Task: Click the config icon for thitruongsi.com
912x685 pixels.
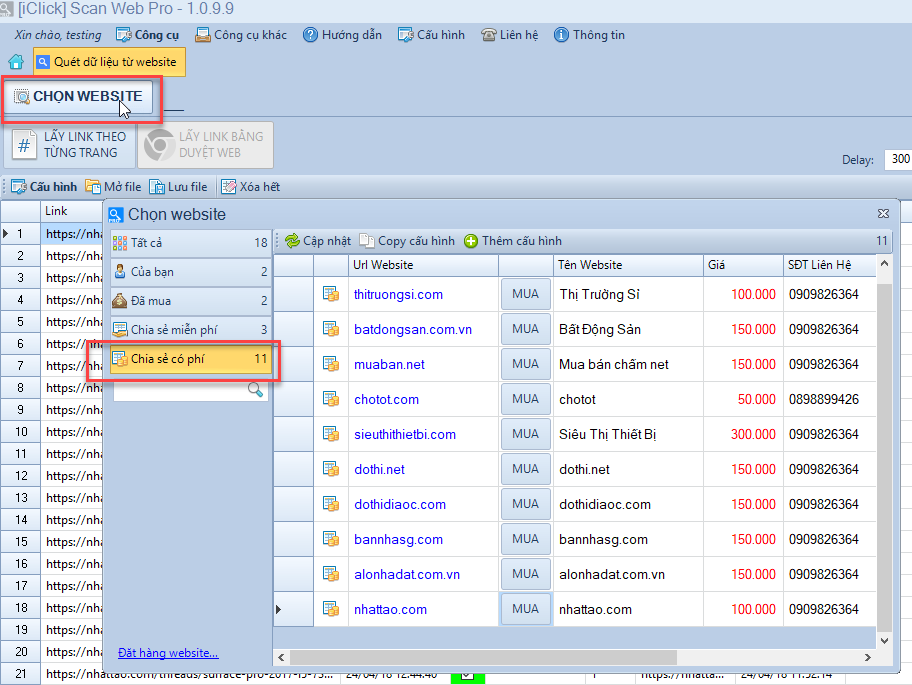Action: click(x=331, y=294)
